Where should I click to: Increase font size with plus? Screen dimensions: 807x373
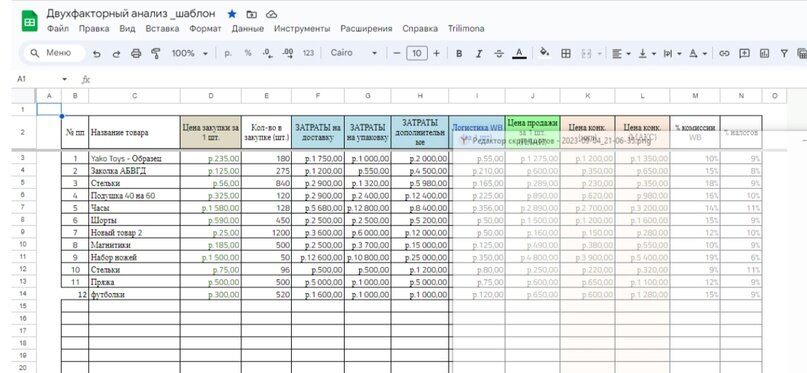pos(436,54)
